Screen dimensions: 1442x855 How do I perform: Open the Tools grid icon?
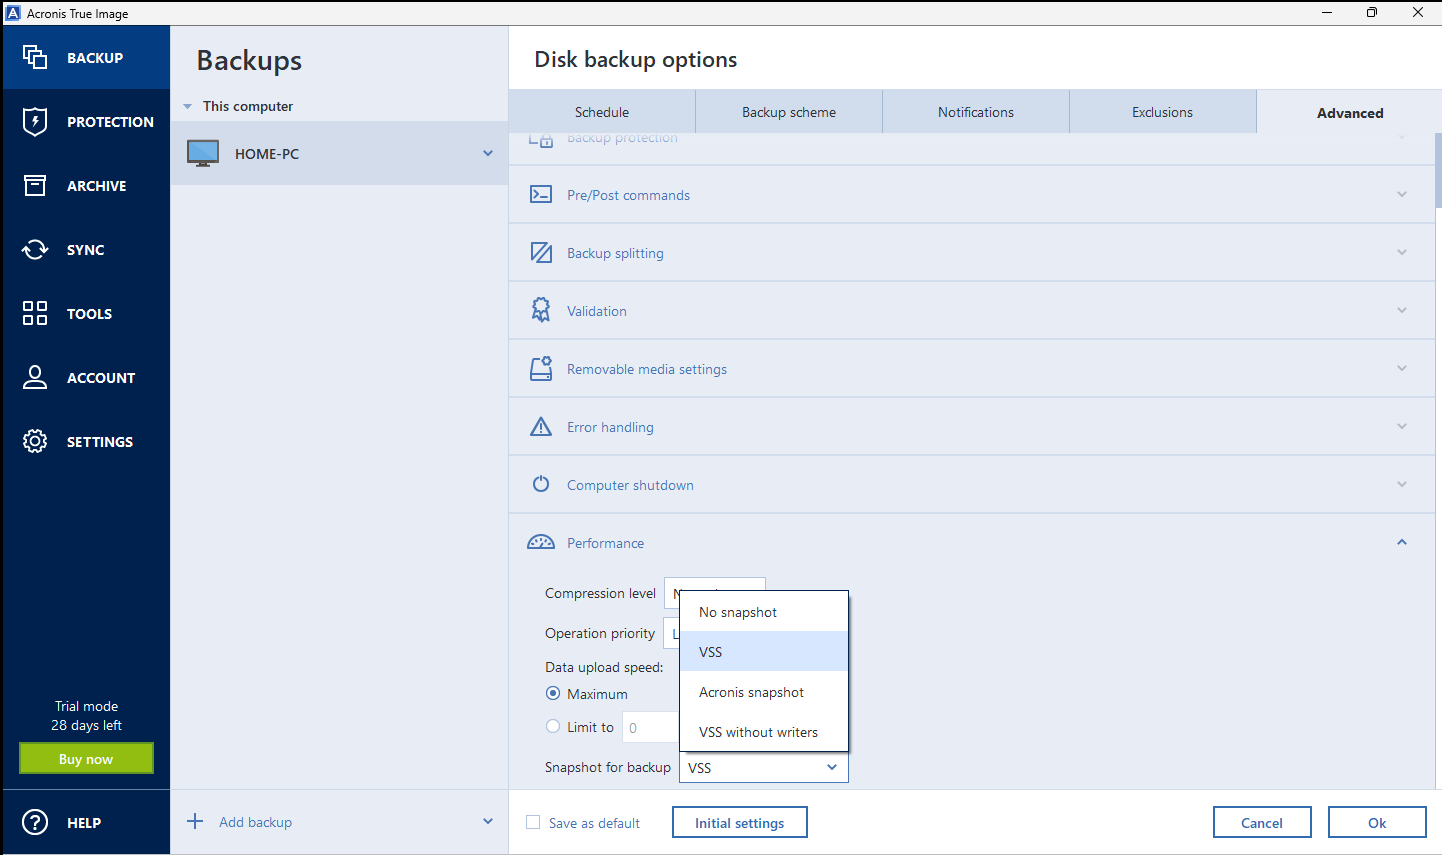click(x=34, y=313)
